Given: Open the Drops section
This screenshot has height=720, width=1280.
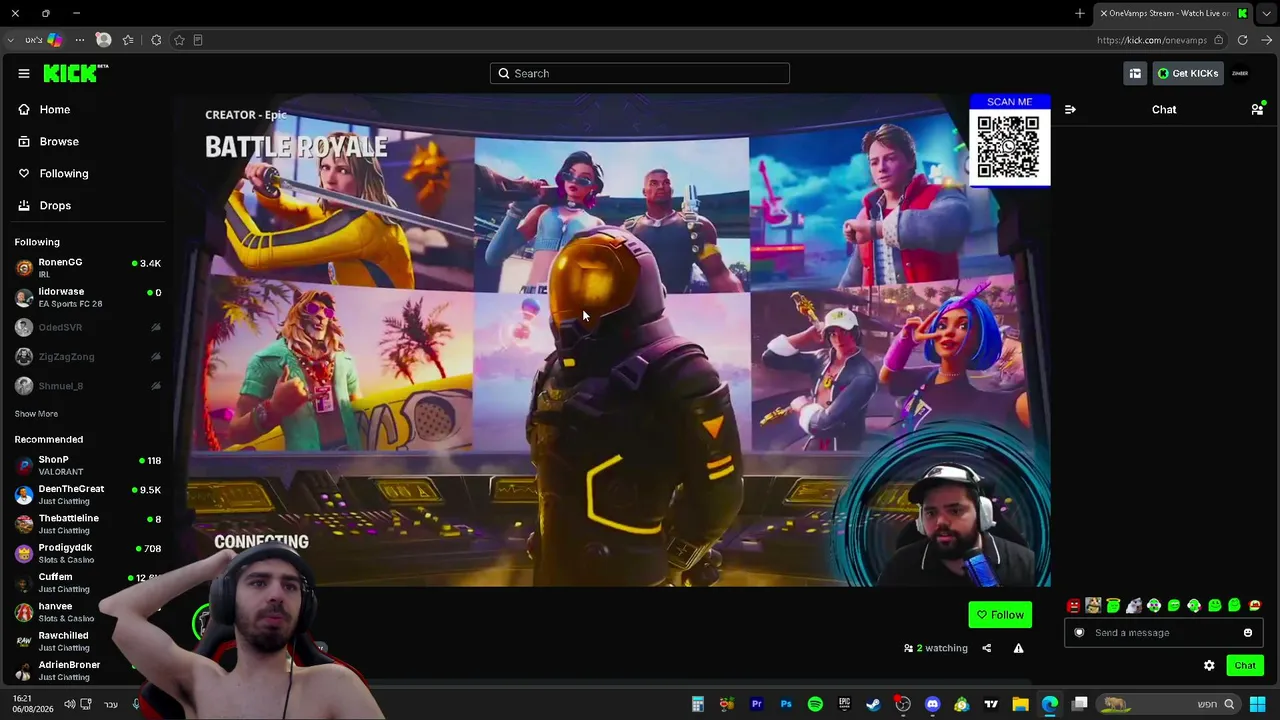Looking at the screenshot, I should (x=45, y=205).
